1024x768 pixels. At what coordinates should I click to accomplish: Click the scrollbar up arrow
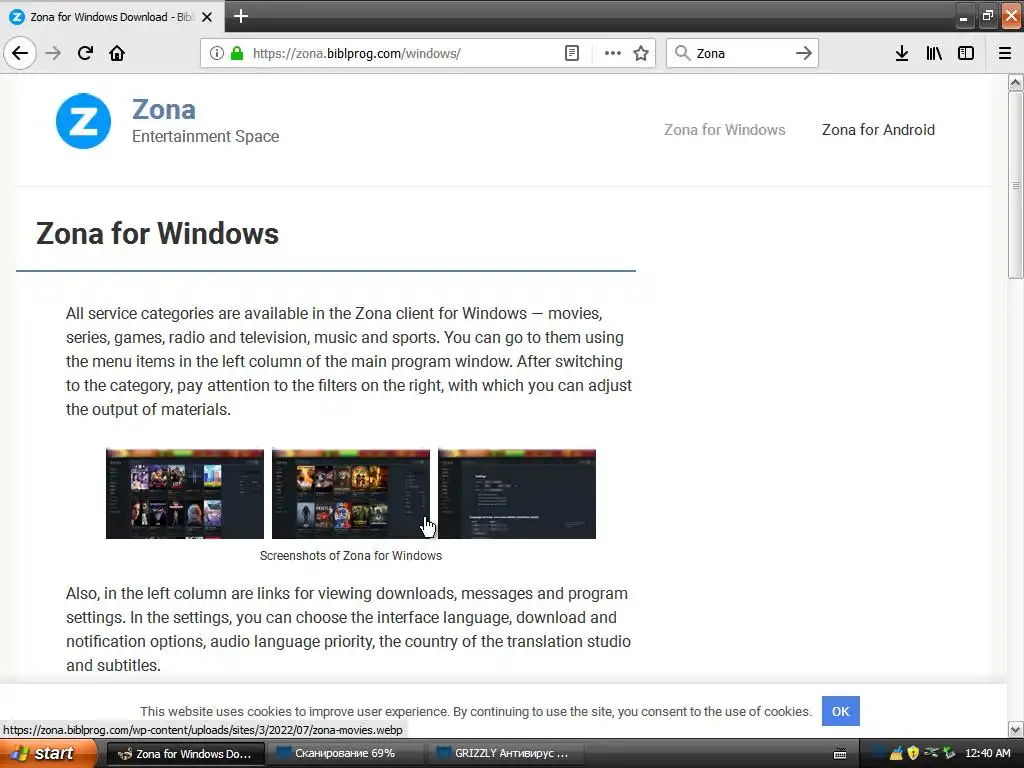coord(1015,82)
